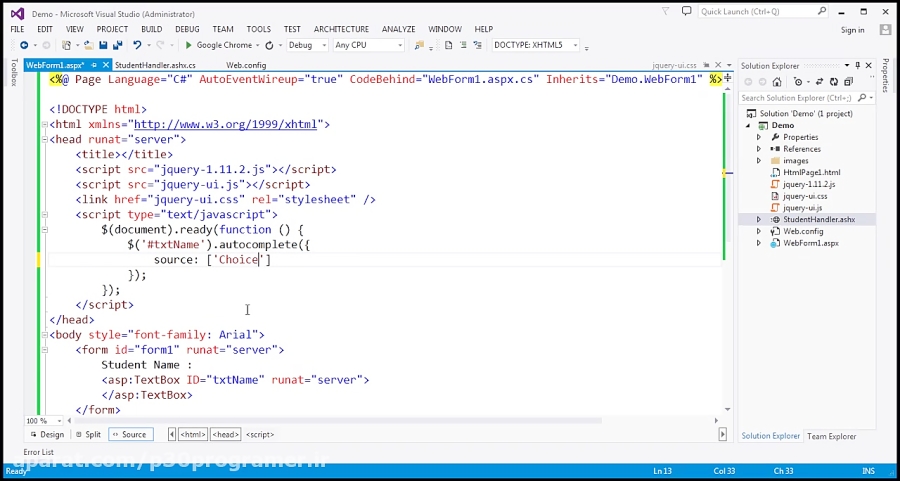900x481 pixels.
Task: Switch to the Web.config tab
Action: point(246,65)
